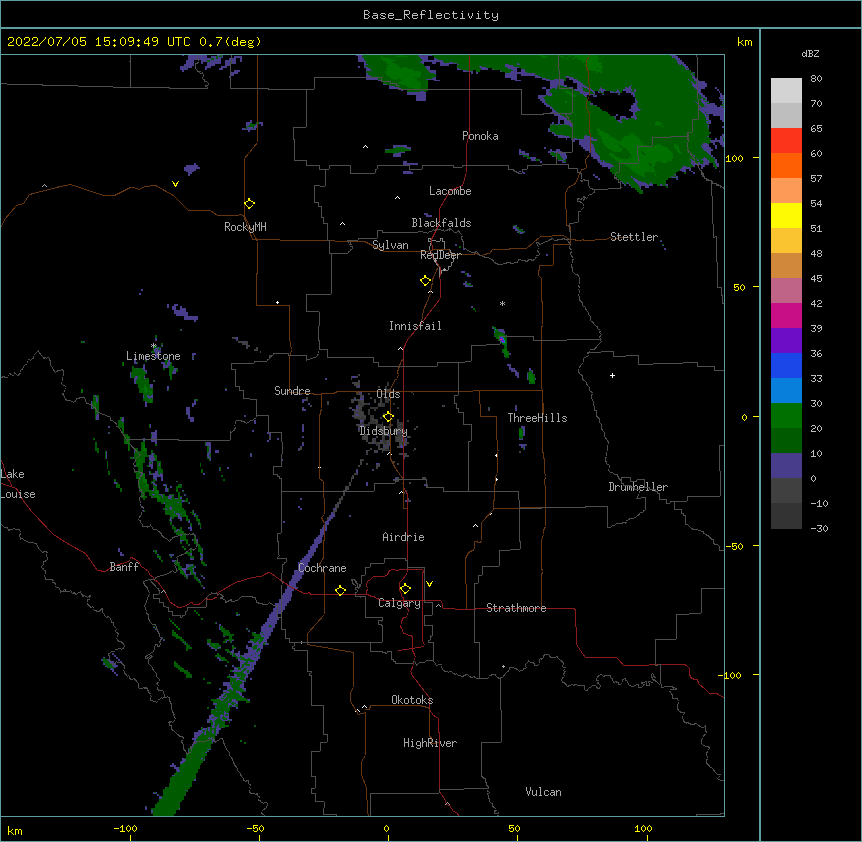The width and height of the screenshot is (862, 842).
Task: Click the orange 57-60 dBZ legend swatch
Action: coord(786,165)
